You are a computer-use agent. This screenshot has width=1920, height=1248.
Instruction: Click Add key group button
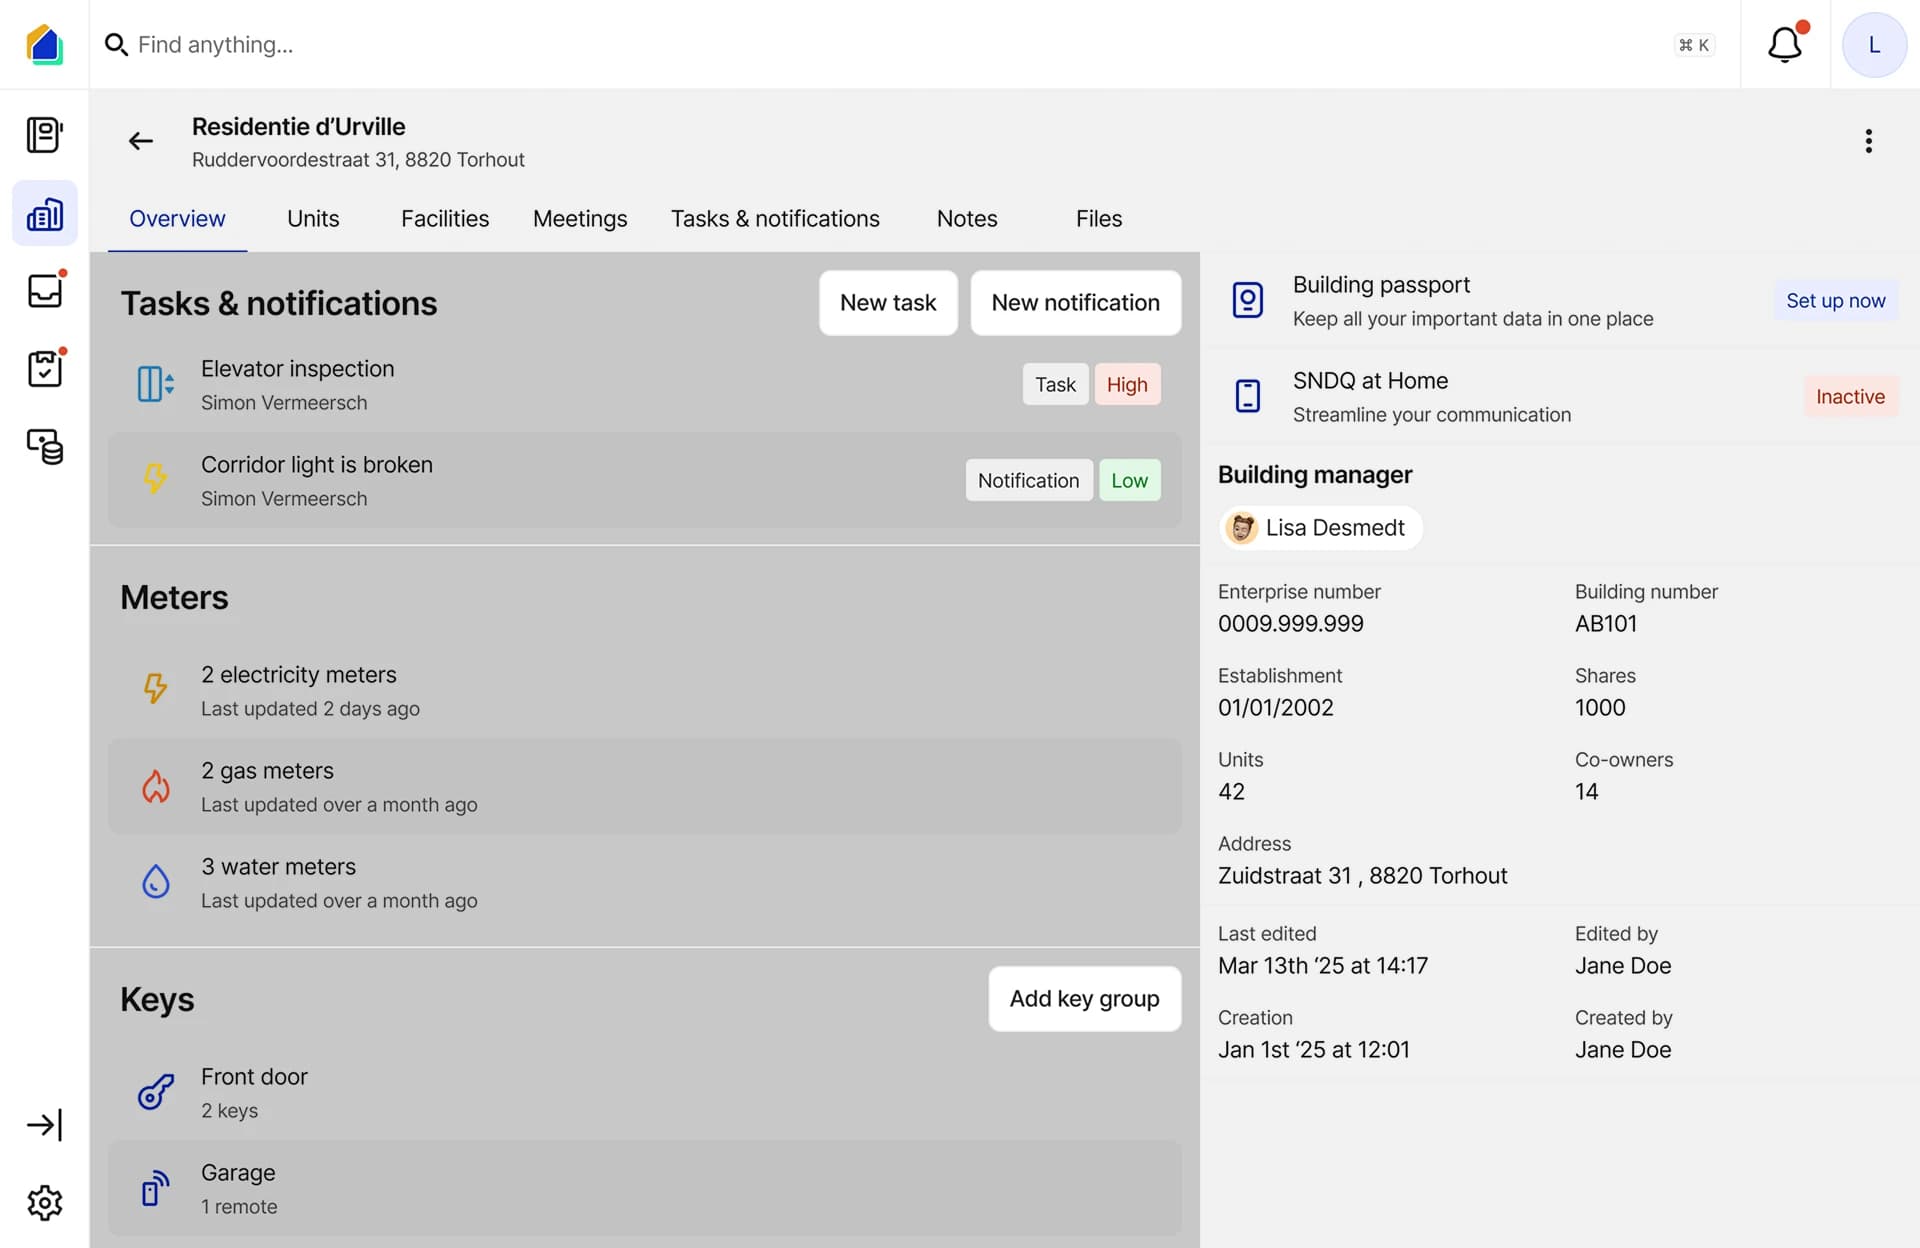click(1084, 999)
